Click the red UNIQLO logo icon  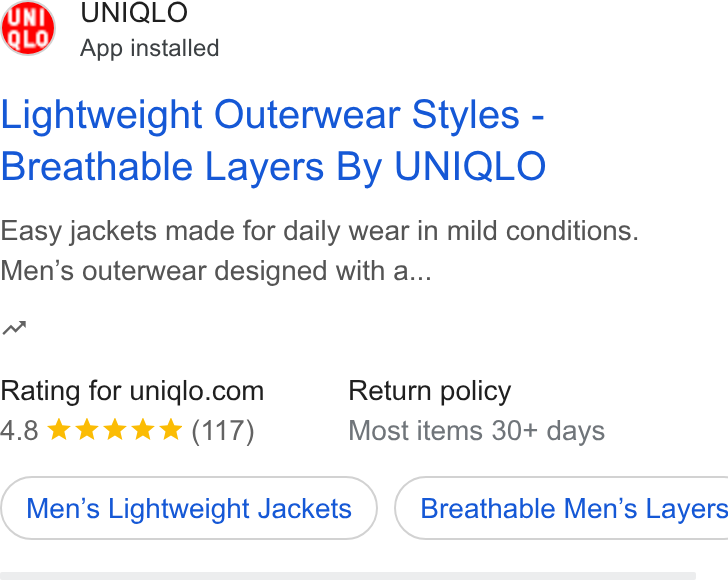(x=28, y=28)
